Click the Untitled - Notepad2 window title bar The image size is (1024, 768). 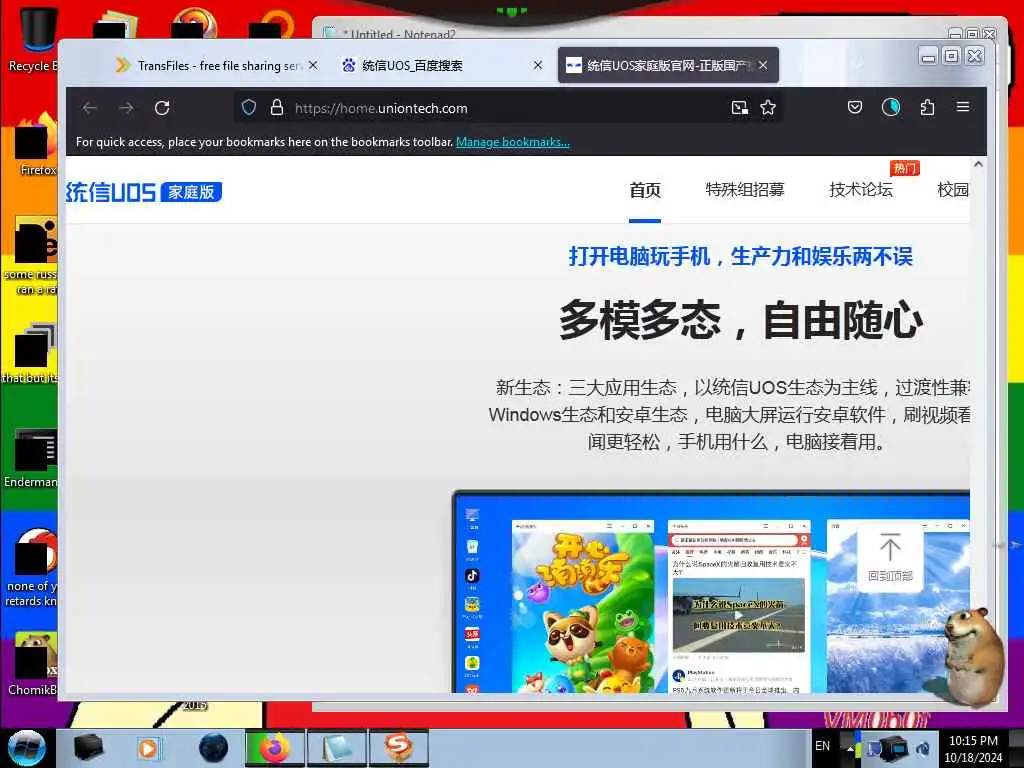627,33
